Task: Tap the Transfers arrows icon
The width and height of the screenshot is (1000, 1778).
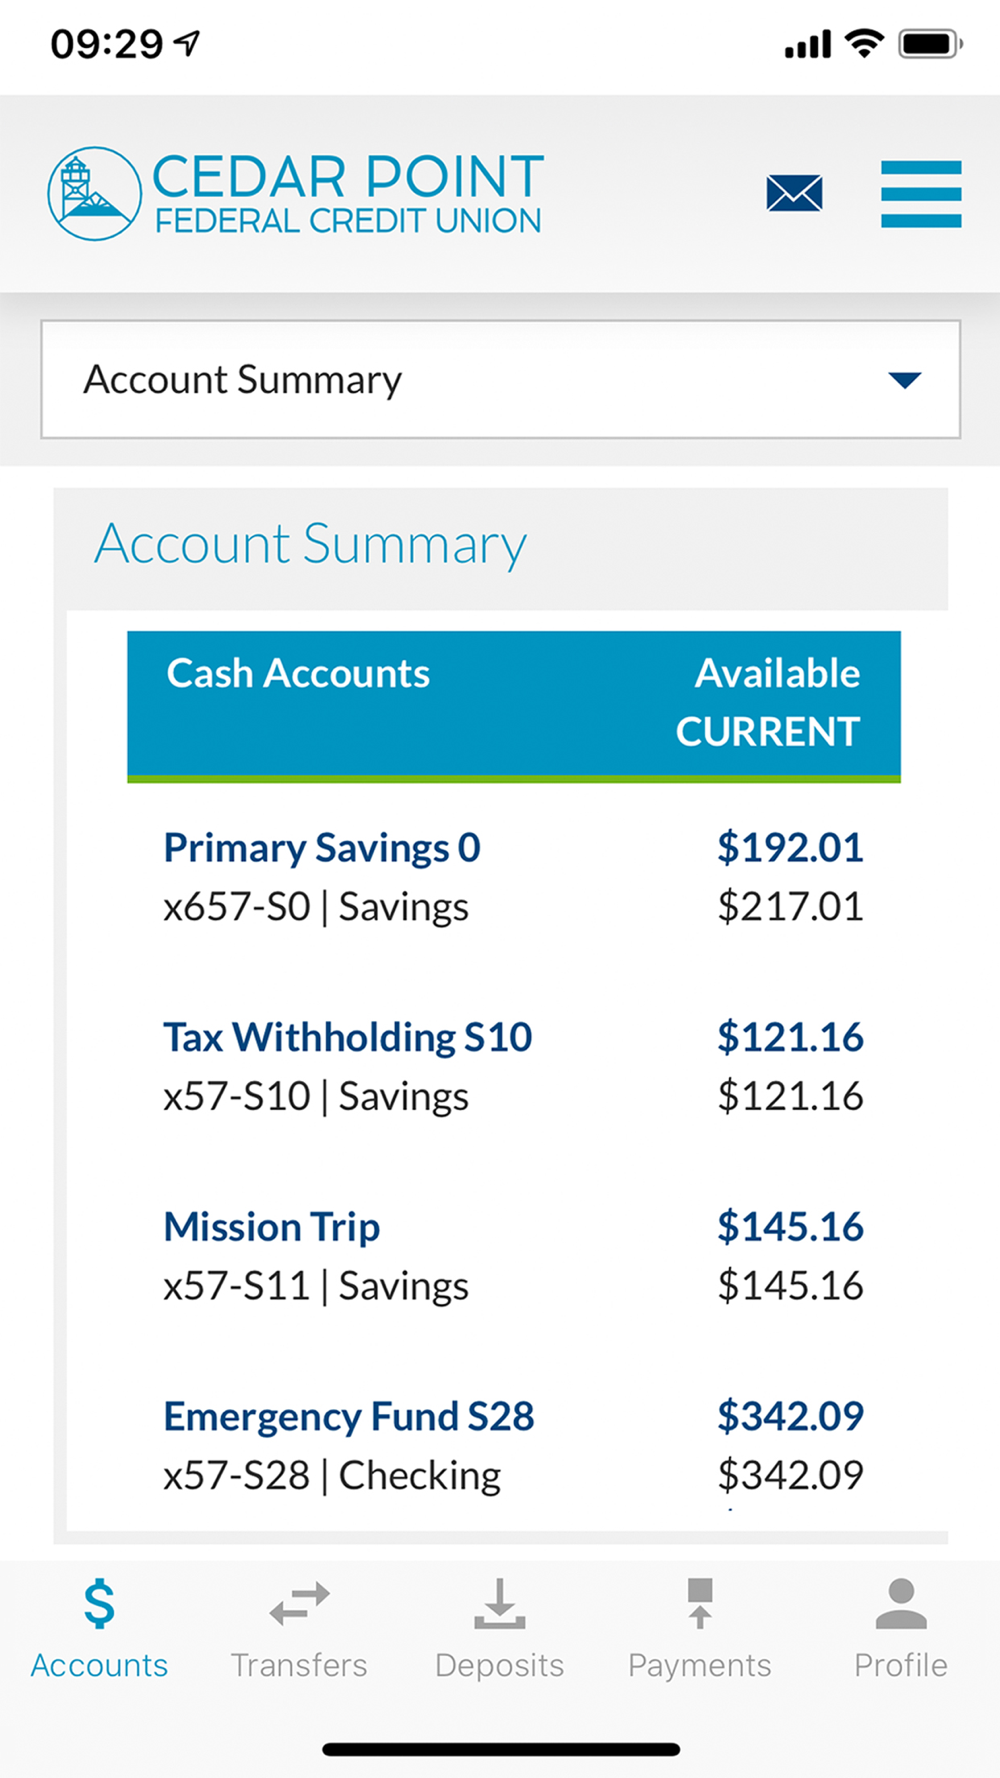Action: [x=299, y=1603]
